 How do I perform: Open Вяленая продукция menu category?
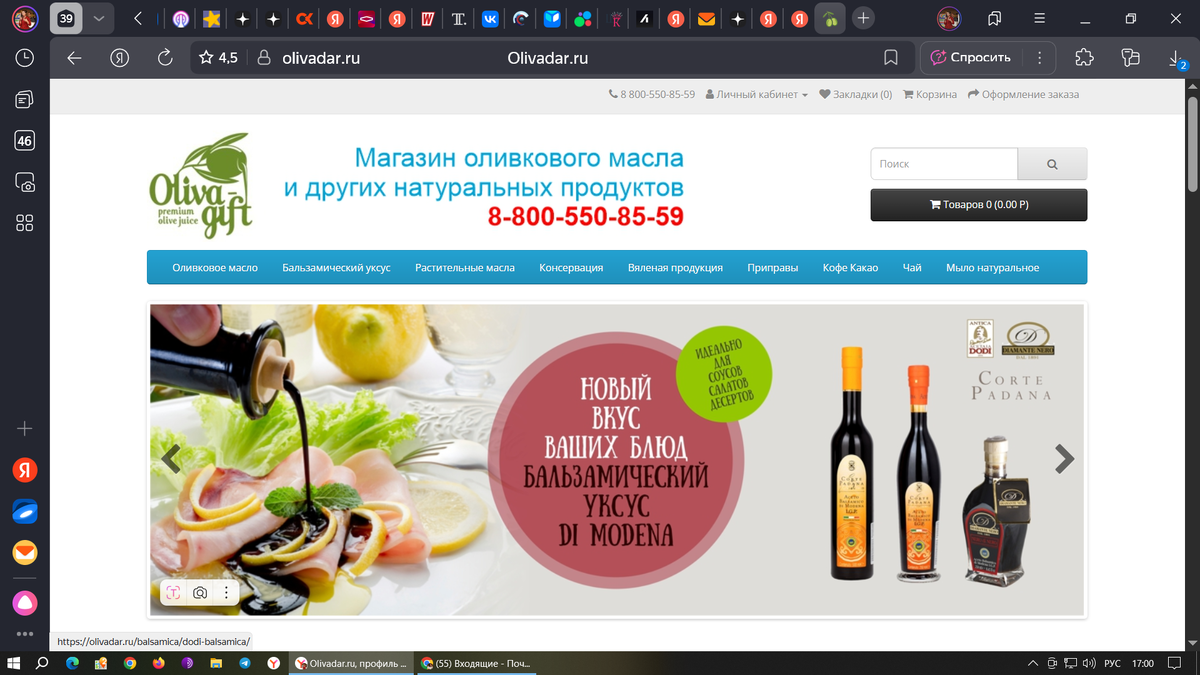(675, 268)
